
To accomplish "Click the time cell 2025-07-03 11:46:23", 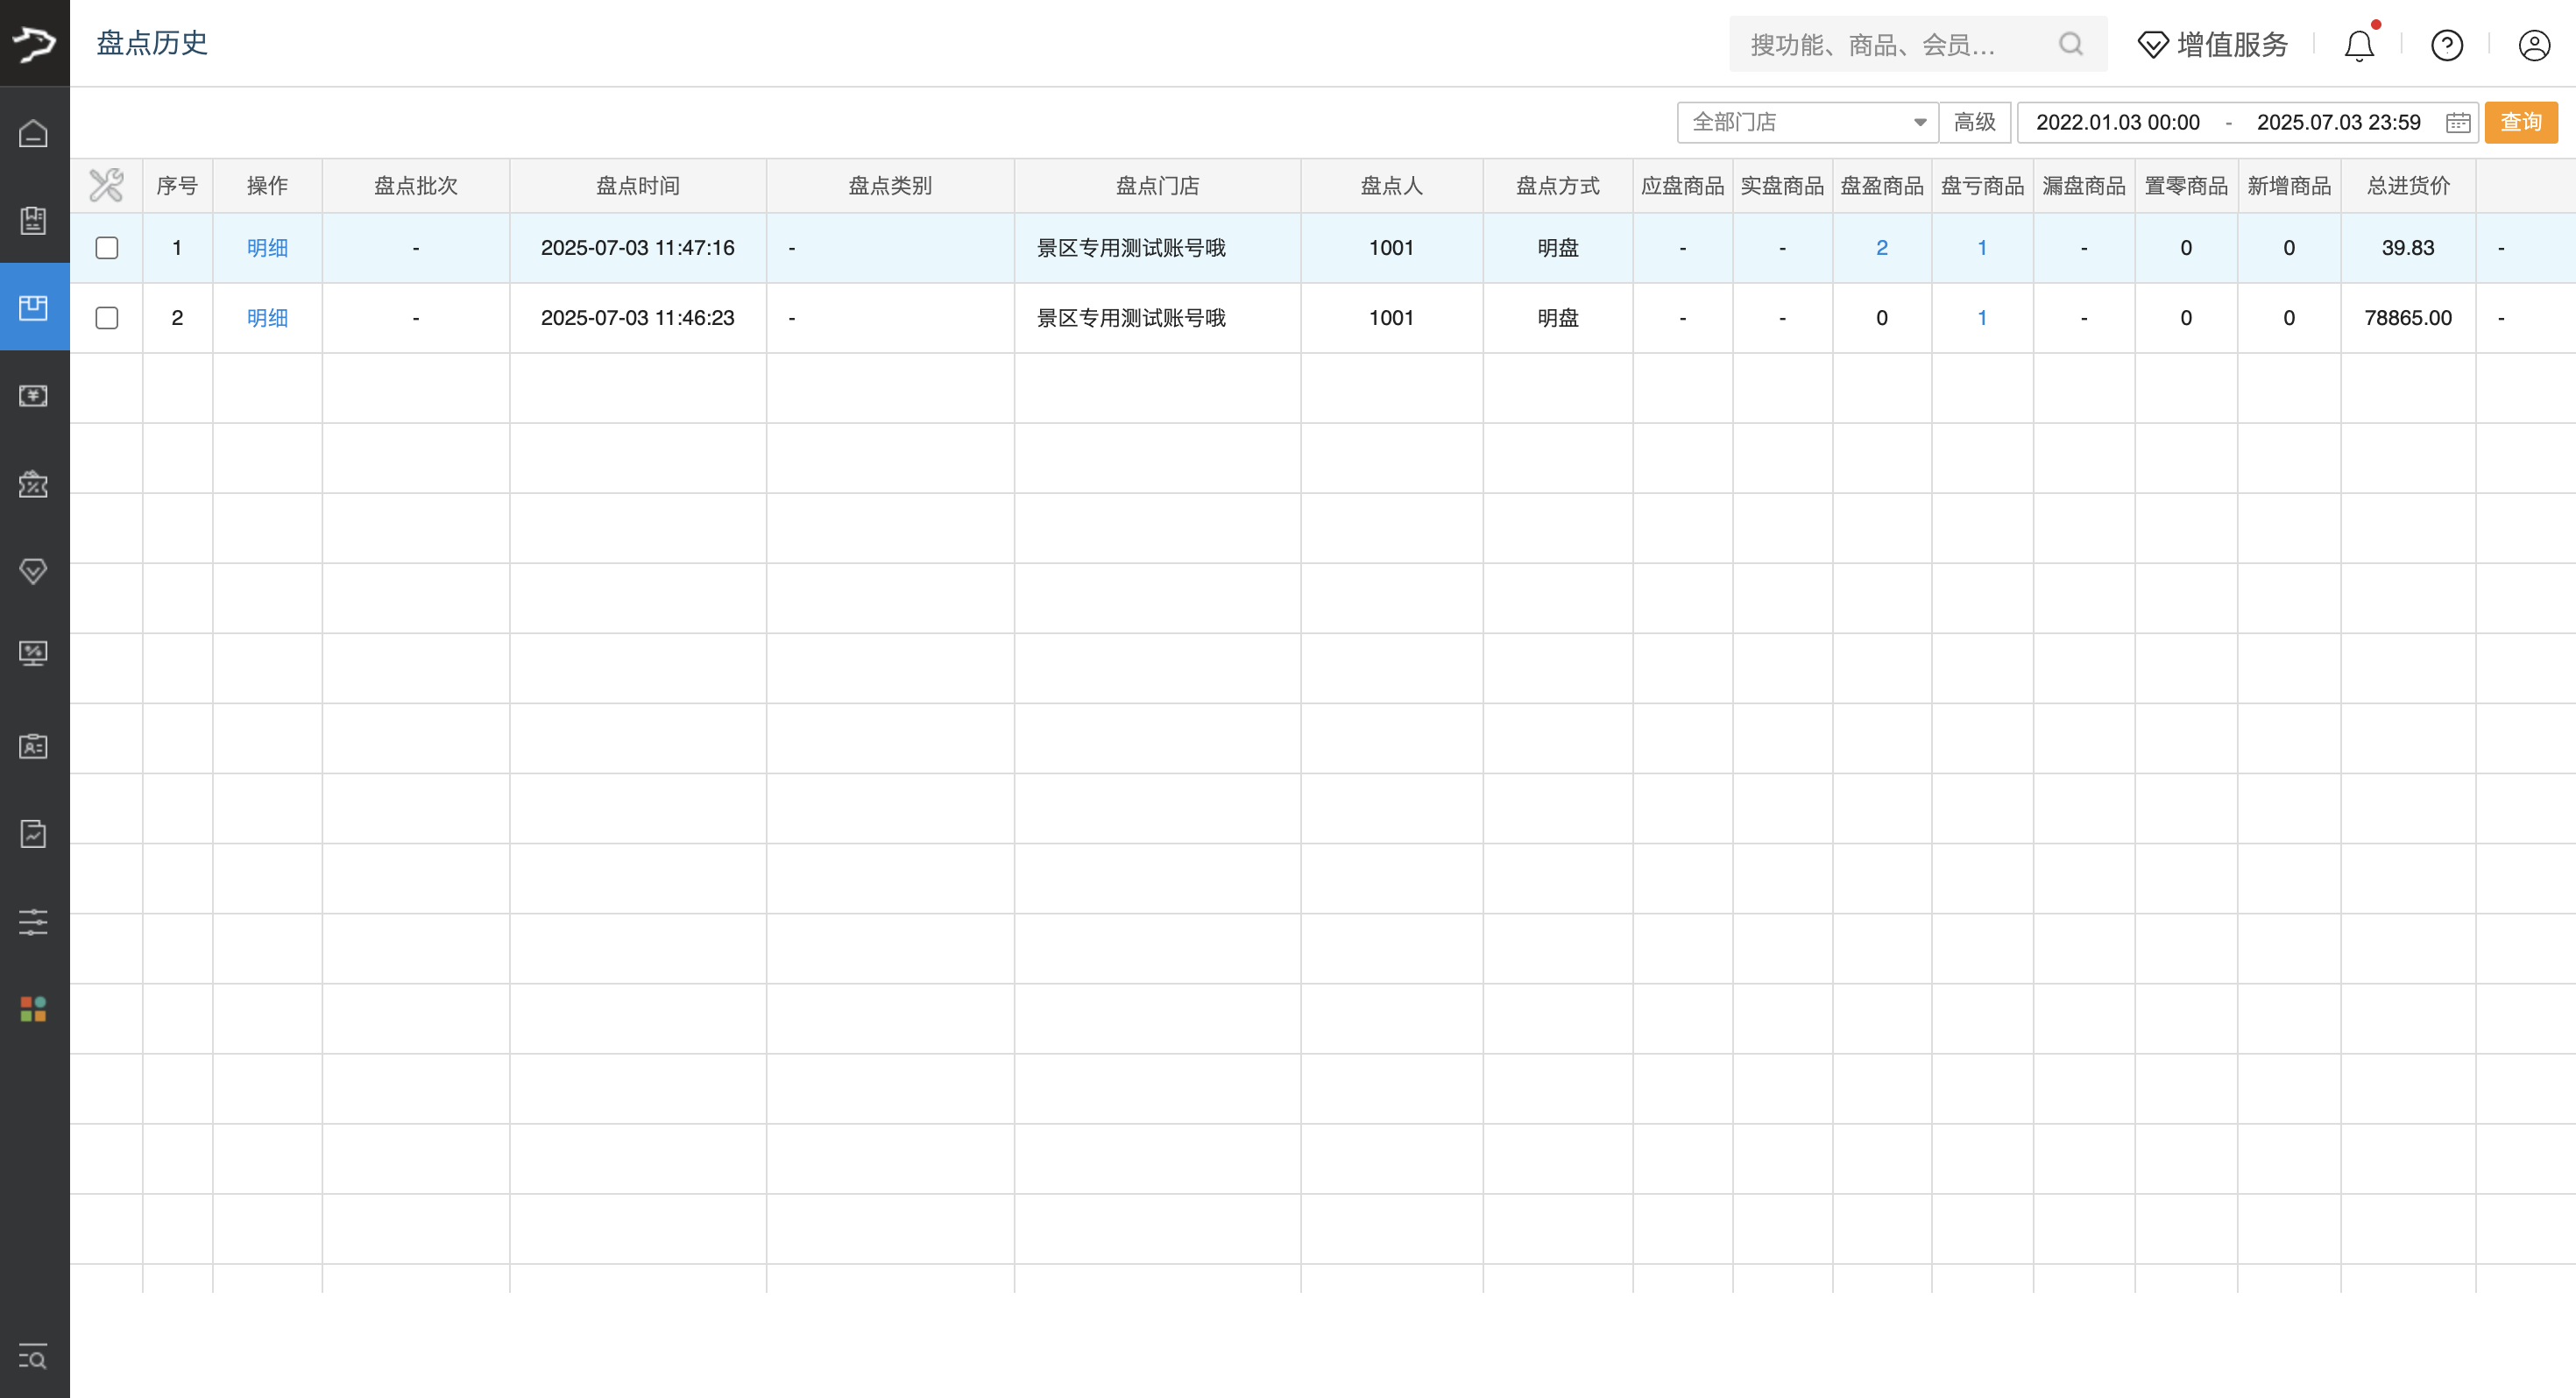I will (x=638, y=318).
